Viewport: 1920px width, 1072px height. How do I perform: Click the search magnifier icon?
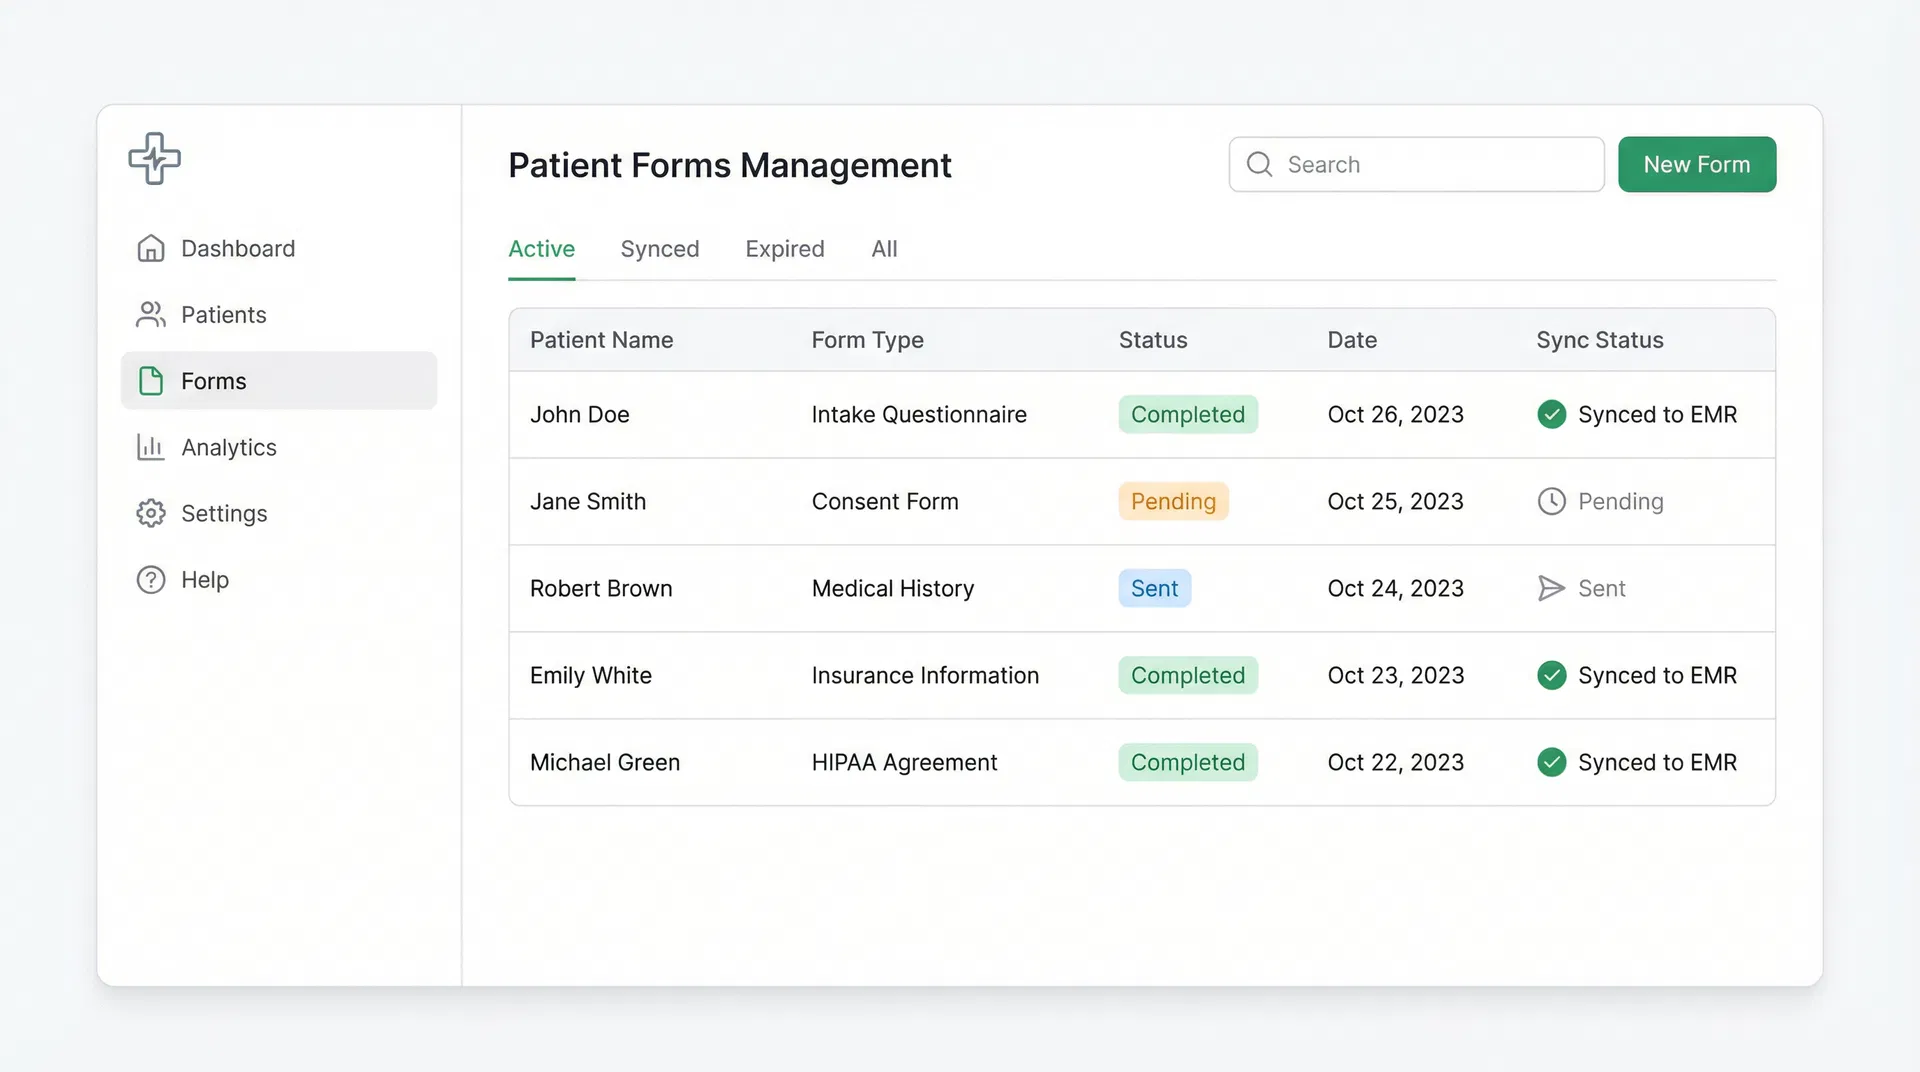1259,164
